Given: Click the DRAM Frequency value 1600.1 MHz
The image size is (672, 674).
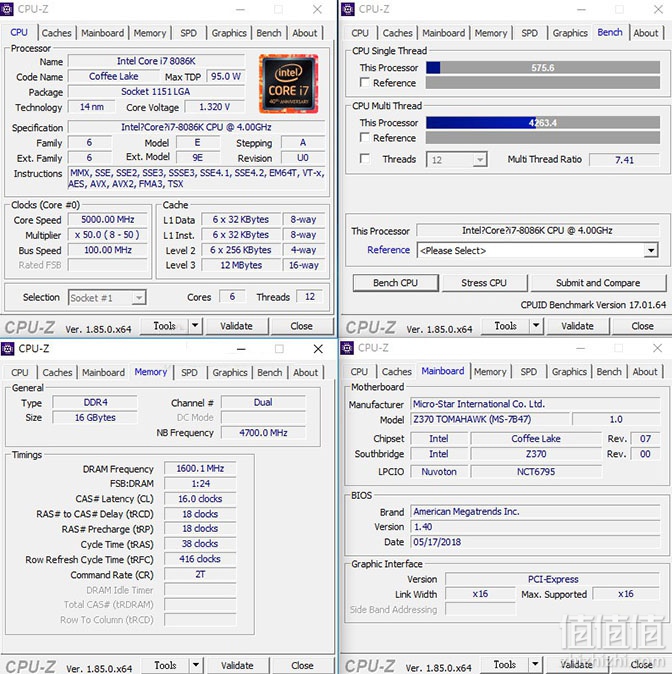Looking at the screenshot, I should 200,468.
